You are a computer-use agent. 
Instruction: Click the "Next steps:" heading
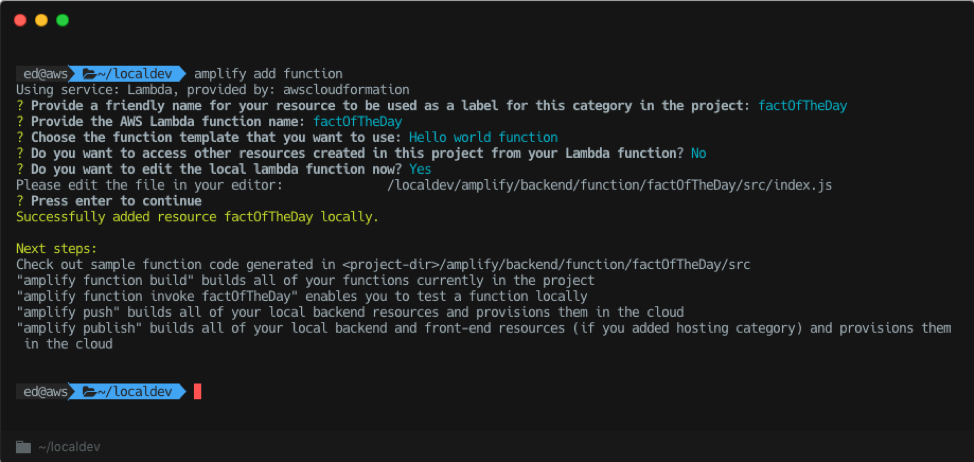(57, 249)
